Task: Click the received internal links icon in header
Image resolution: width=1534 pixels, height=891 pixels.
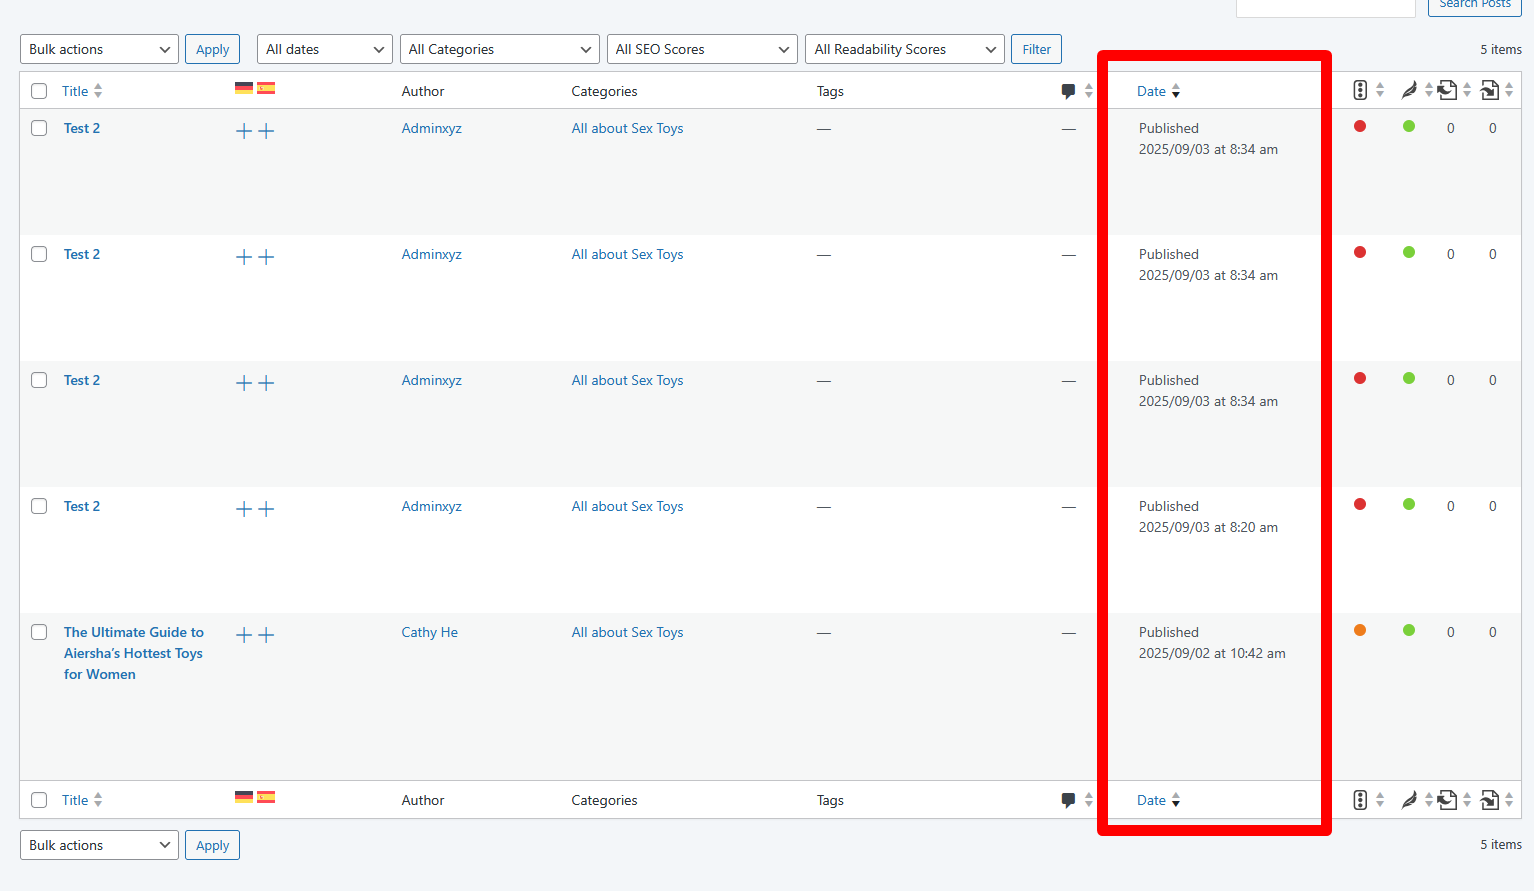Action: [x=1489, y=91]
